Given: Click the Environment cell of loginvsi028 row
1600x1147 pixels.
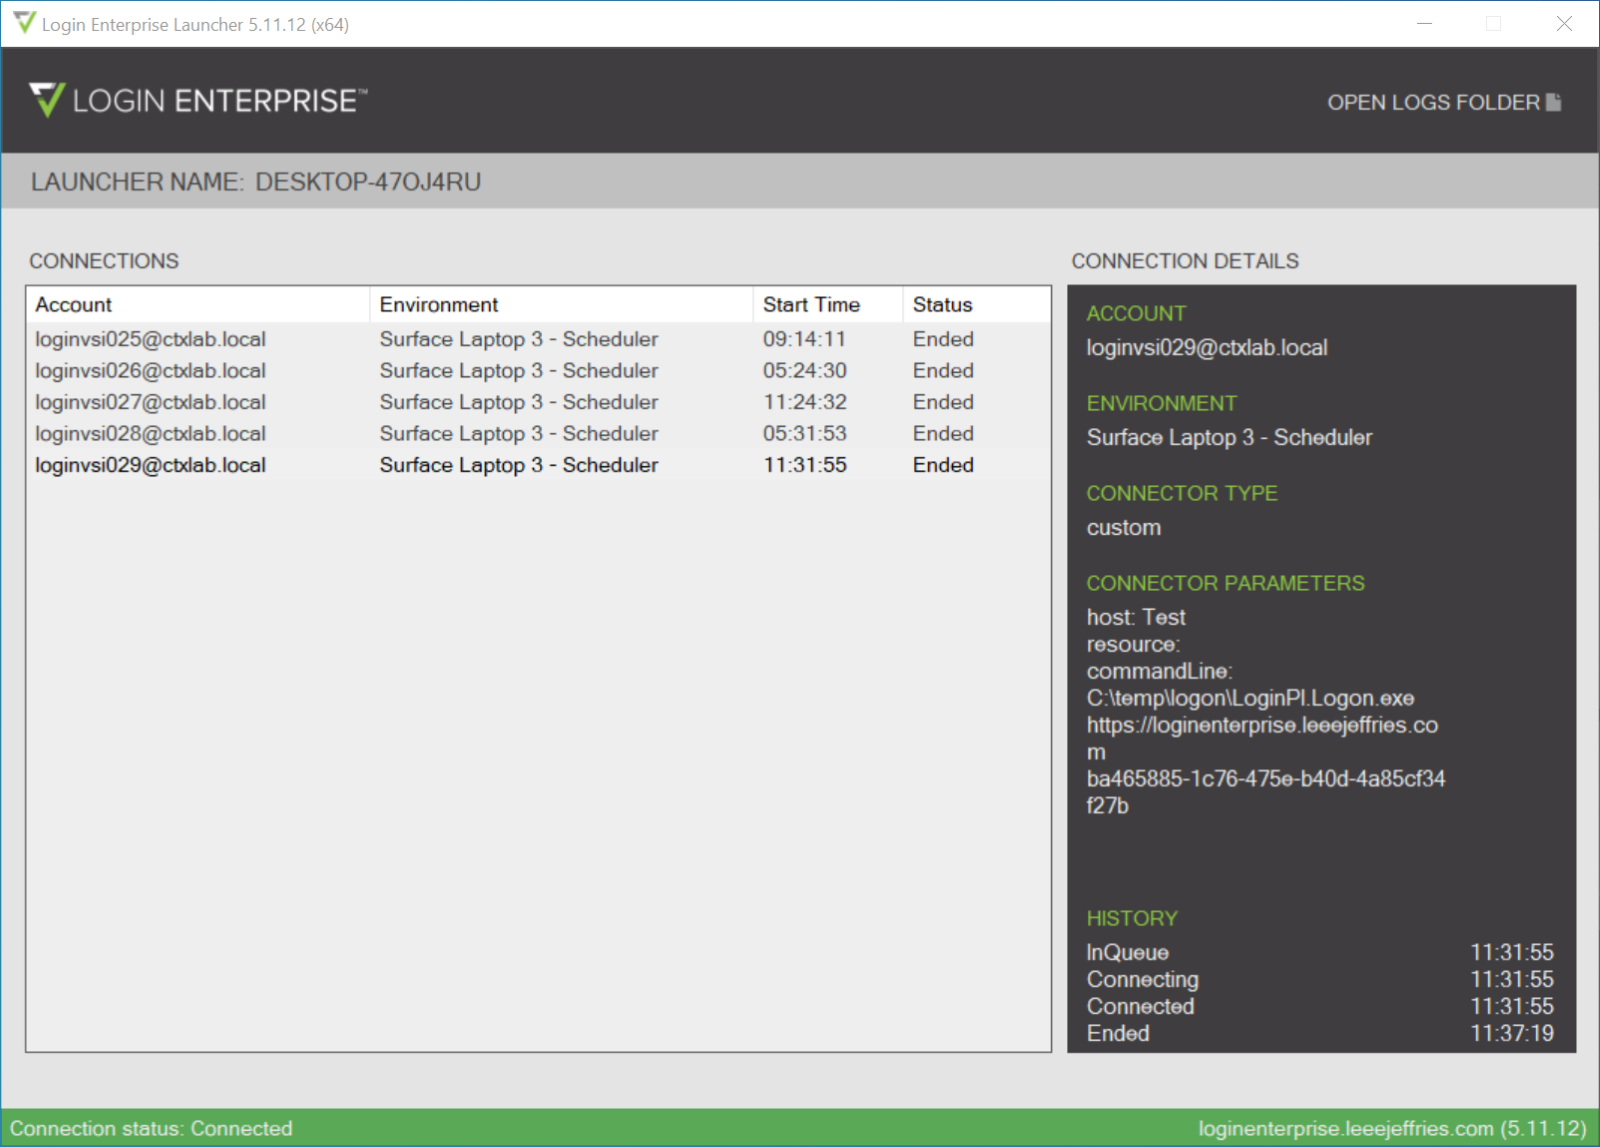Looking at the screenshot, I should tap(519, 434).
